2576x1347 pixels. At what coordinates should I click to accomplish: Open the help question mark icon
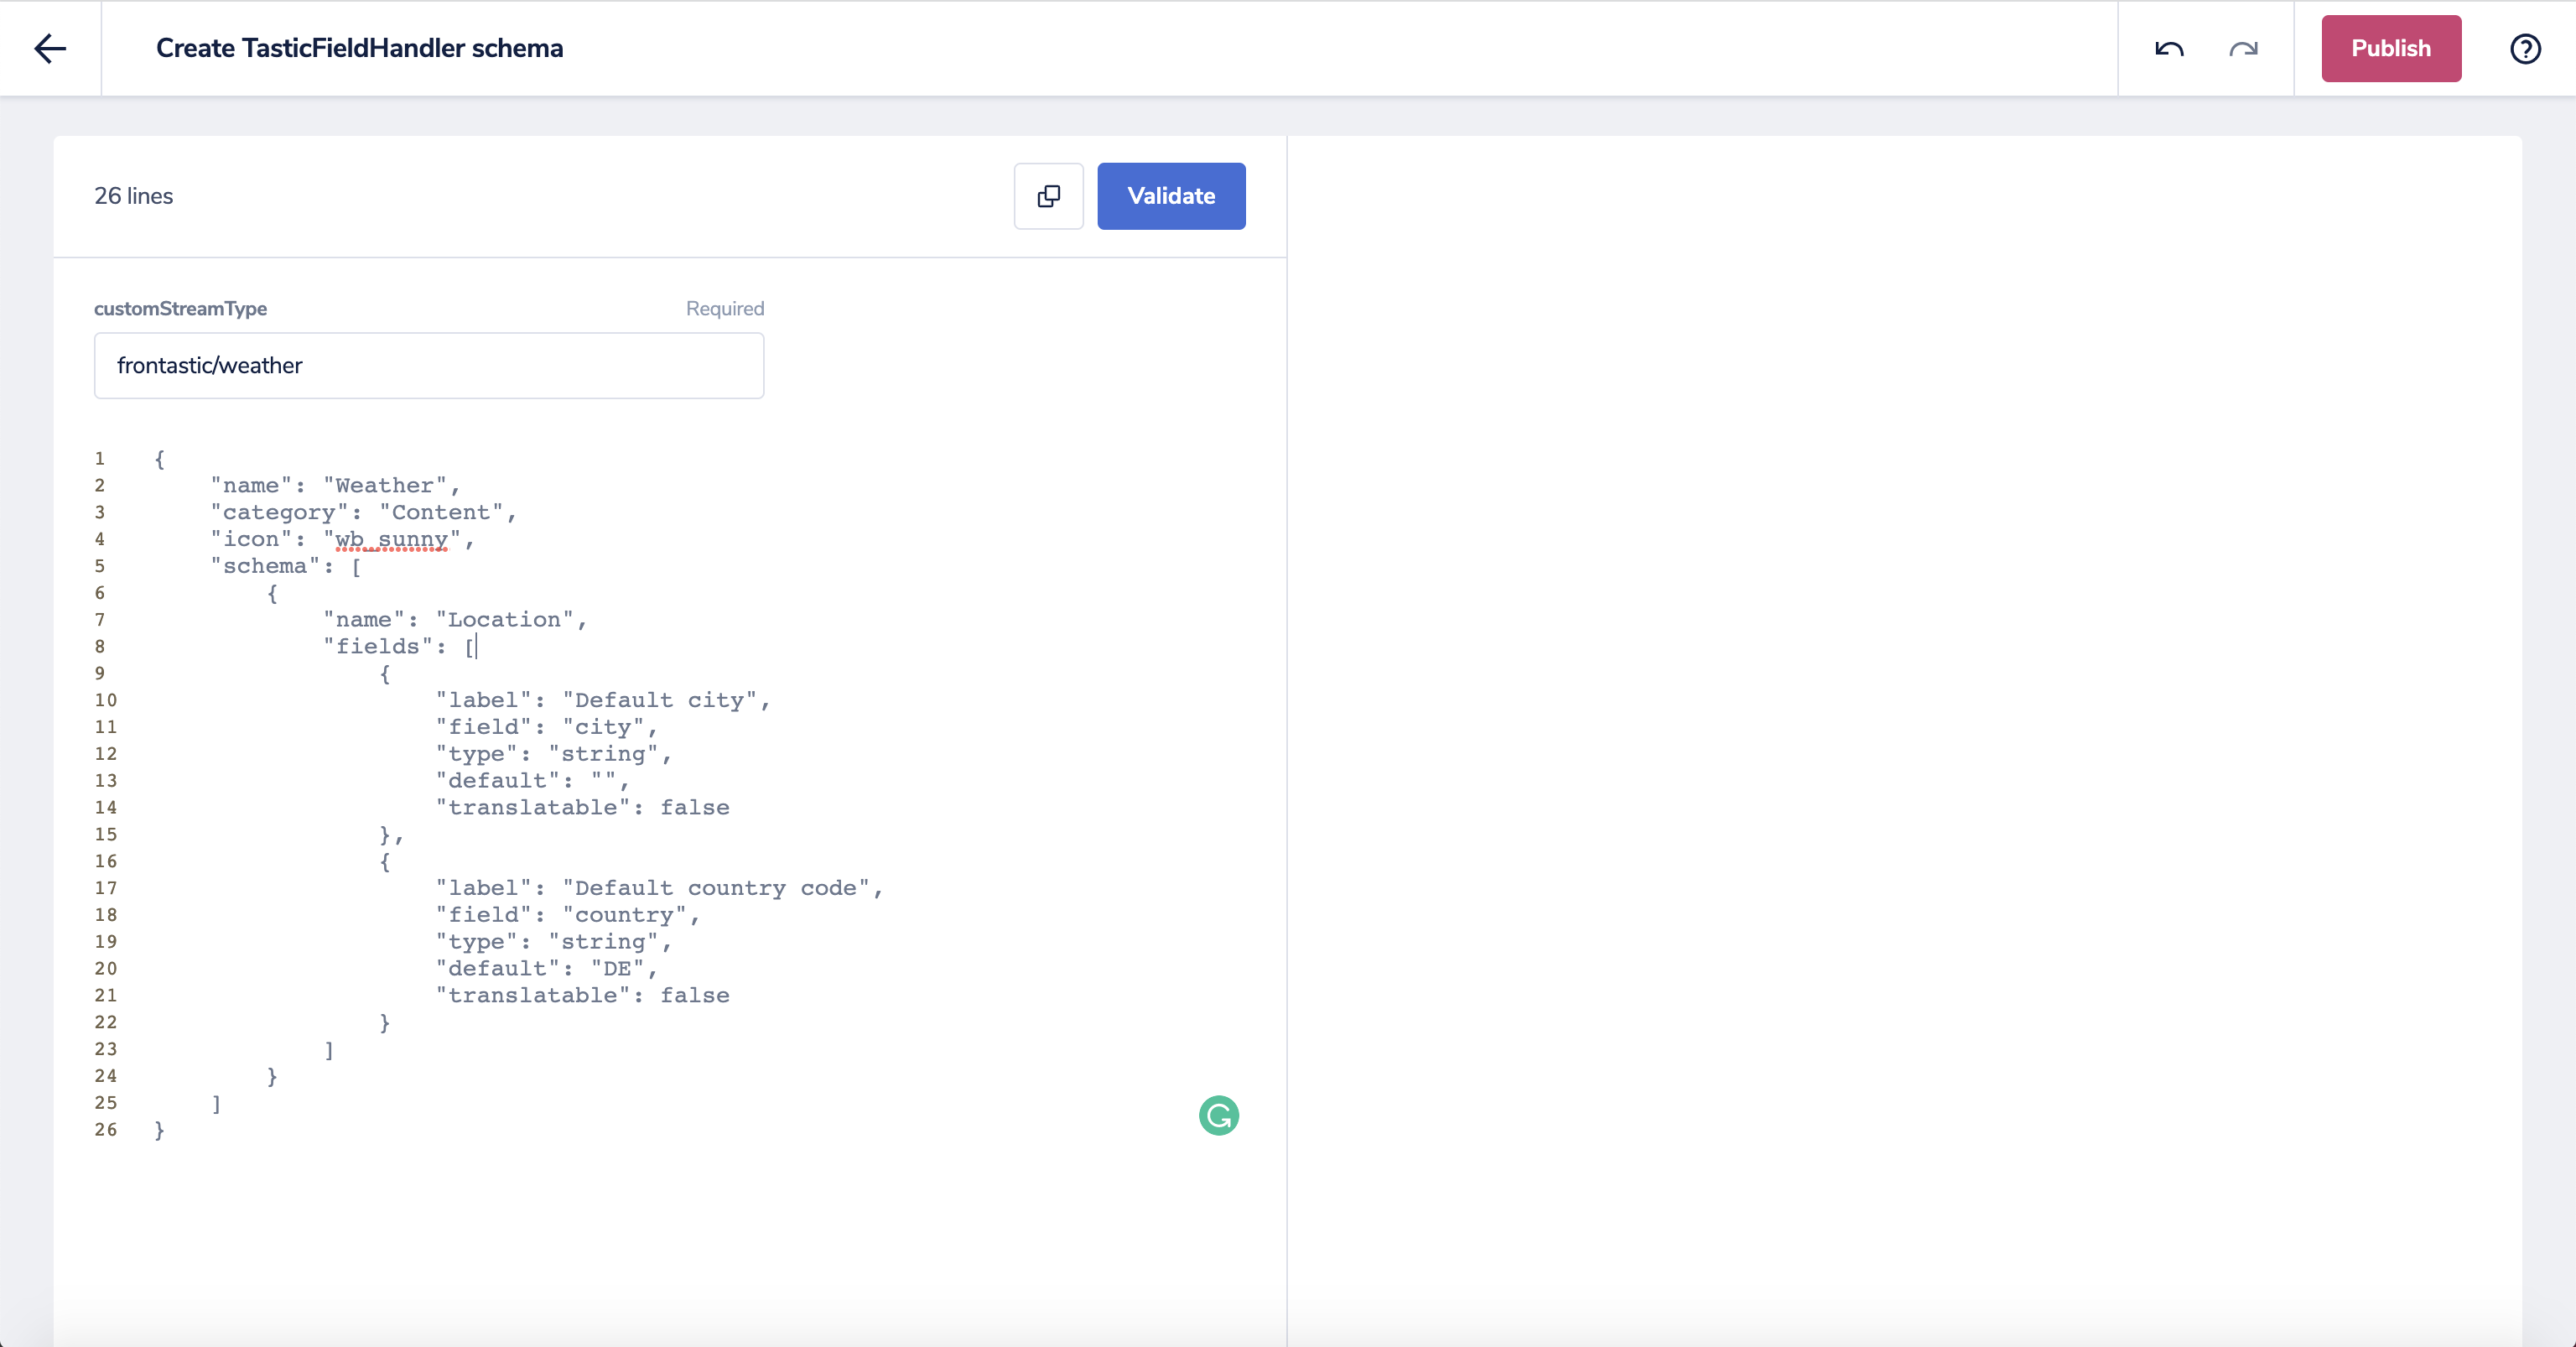(2525, 48)
